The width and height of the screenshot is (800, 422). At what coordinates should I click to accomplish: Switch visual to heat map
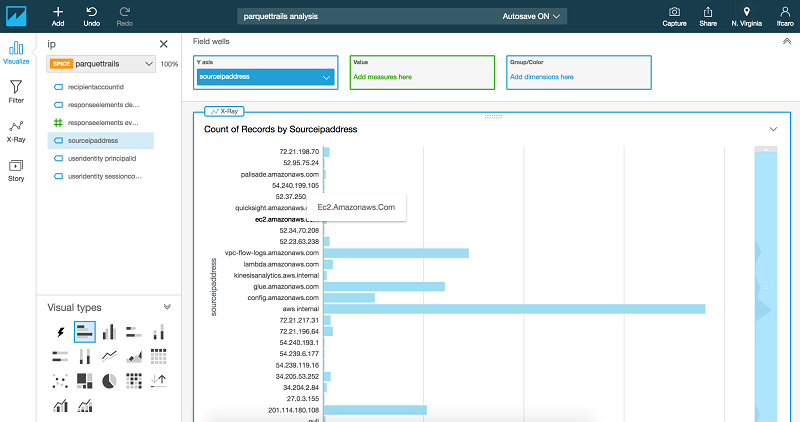pyautogui.click(x=134, y=381)
